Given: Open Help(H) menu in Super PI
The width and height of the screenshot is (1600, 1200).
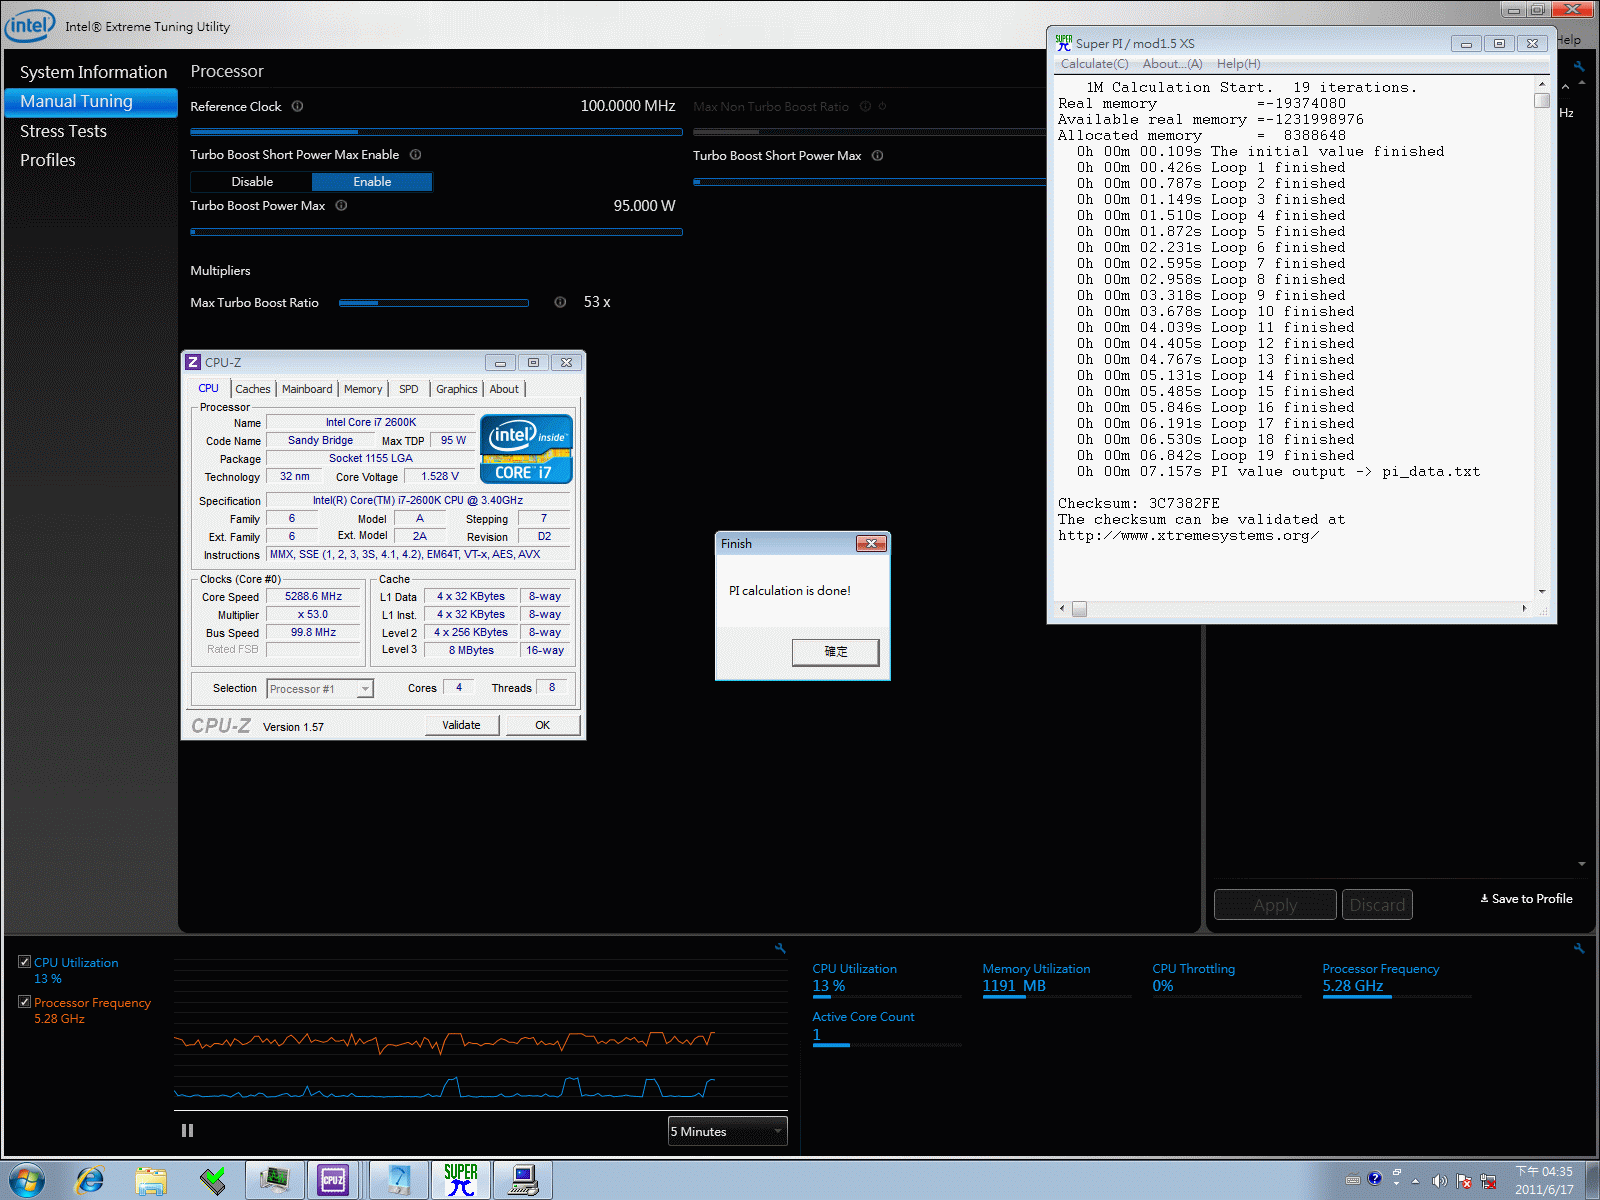Looking at the screenshot, I should pyautogui.click(x=1238, y=64).
